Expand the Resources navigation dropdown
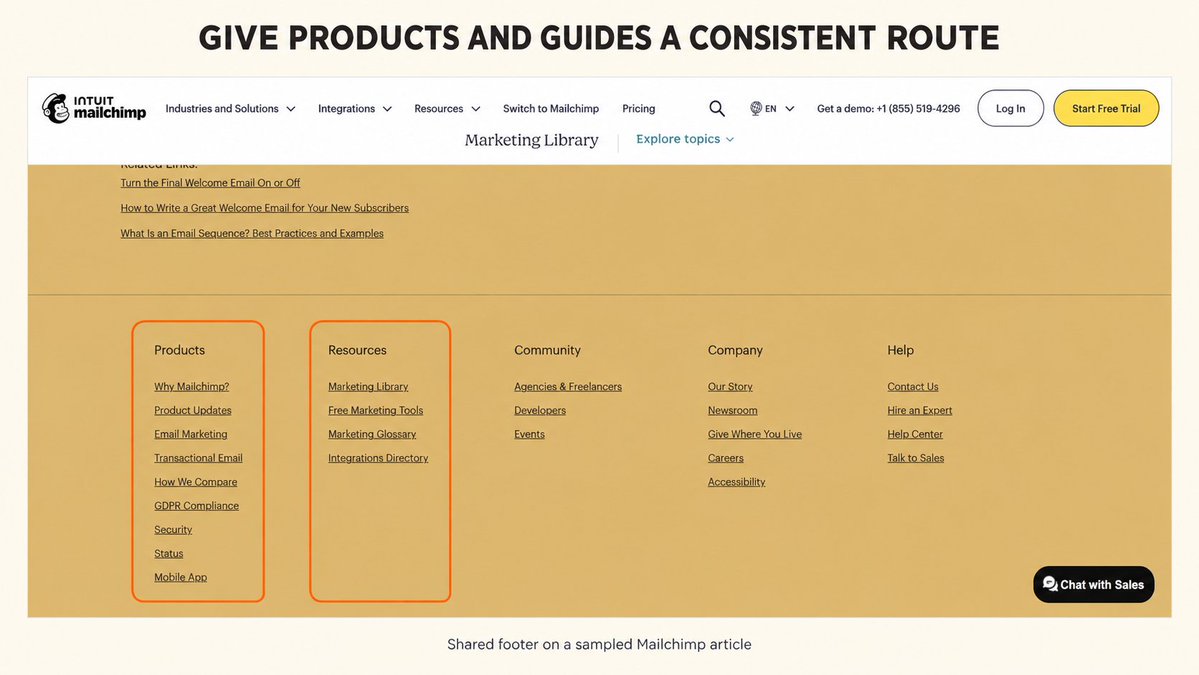Viewport: 1199px width, 675px height. 447,109
